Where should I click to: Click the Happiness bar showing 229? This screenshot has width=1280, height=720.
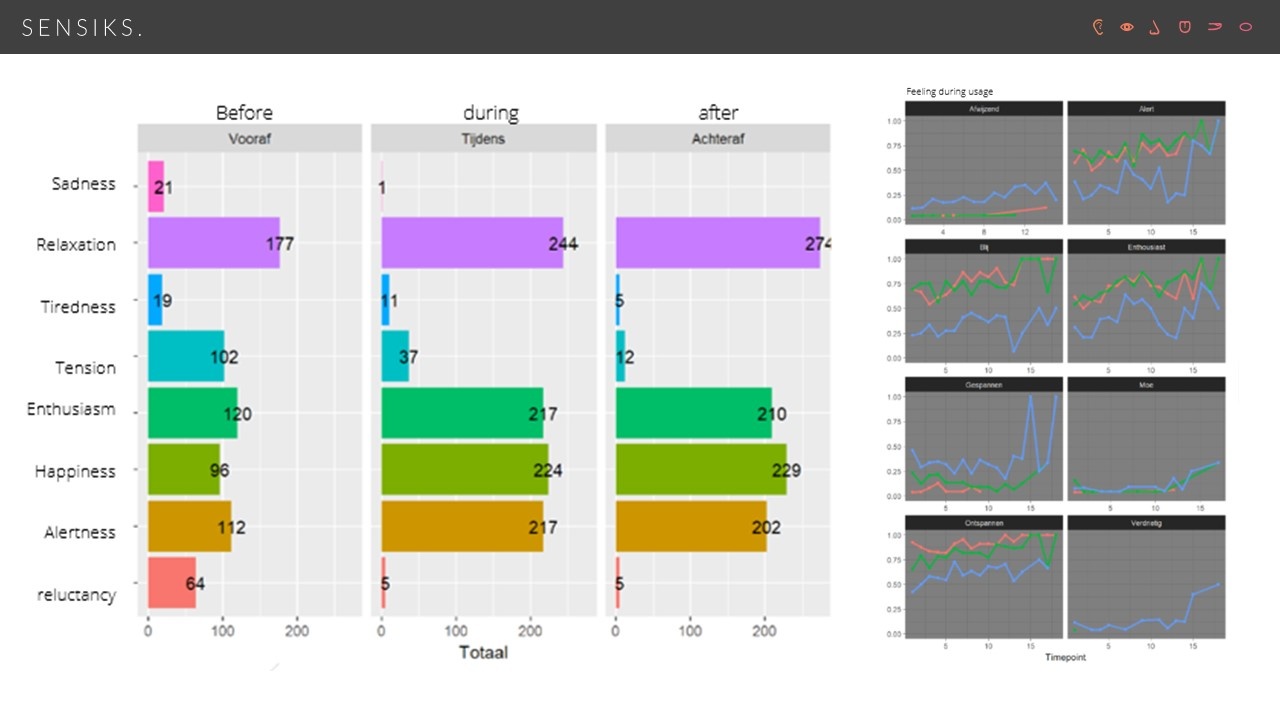(700, 470)
